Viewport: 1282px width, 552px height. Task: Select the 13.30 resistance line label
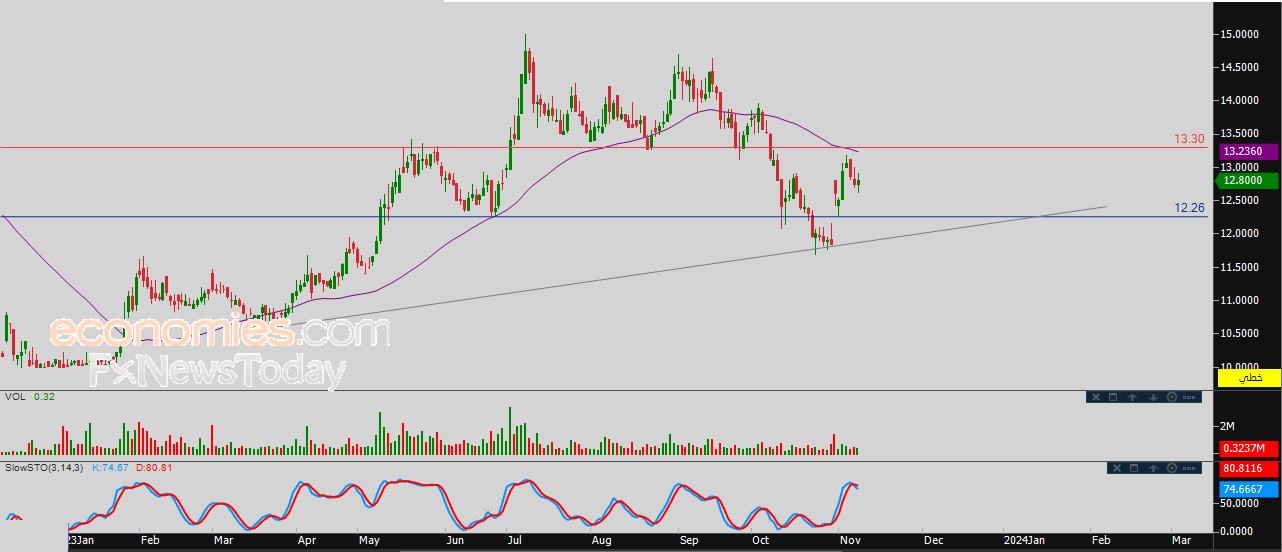tap(1189, 139)
